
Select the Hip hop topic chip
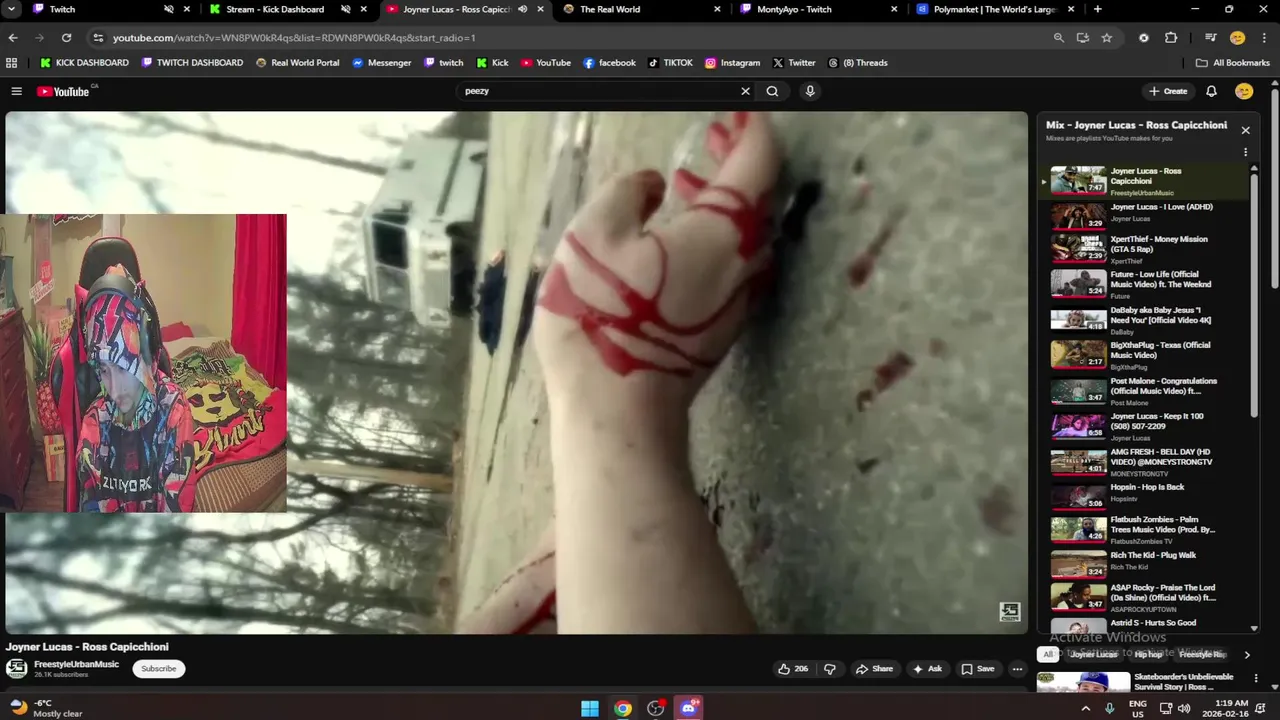1148,654
